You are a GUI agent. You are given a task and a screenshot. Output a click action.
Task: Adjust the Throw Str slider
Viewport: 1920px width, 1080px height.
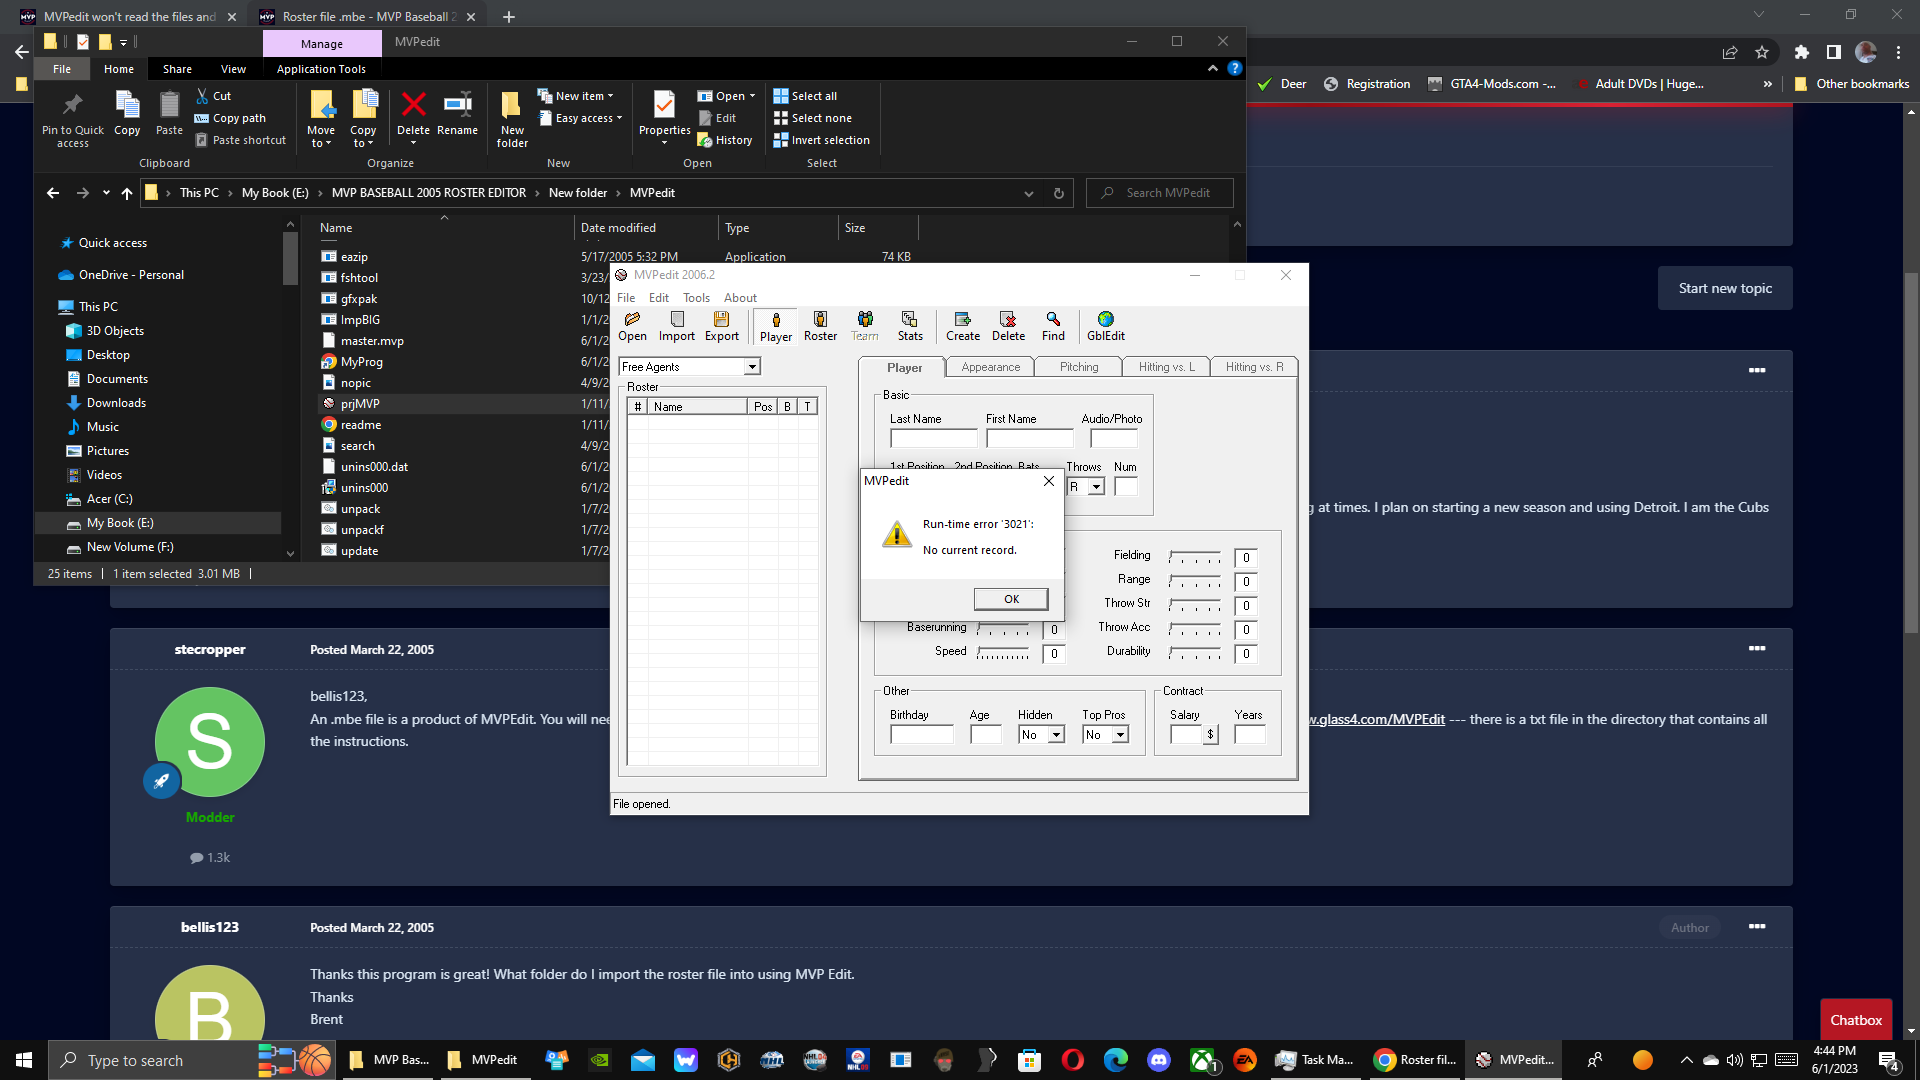[x=1195, y=605]
